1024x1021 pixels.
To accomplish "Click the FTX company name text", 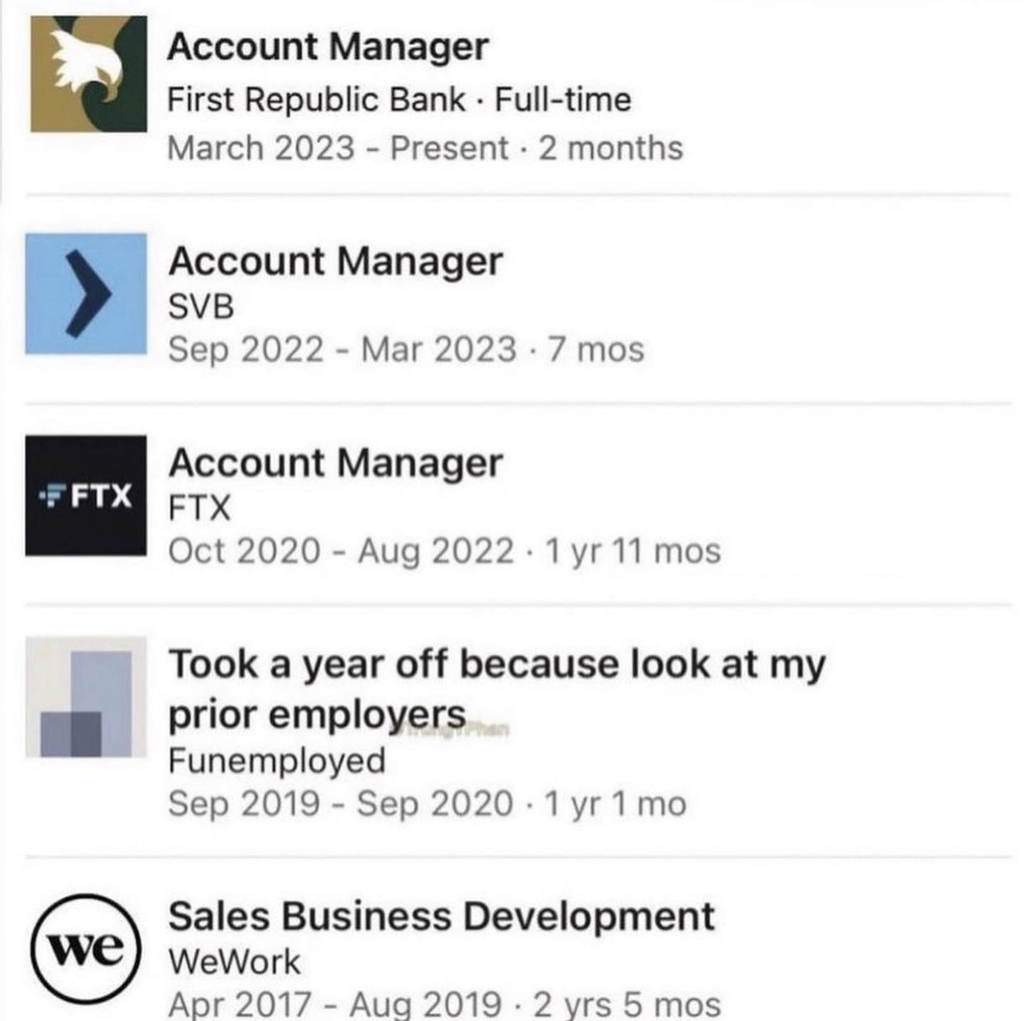I will coord(200,508).
